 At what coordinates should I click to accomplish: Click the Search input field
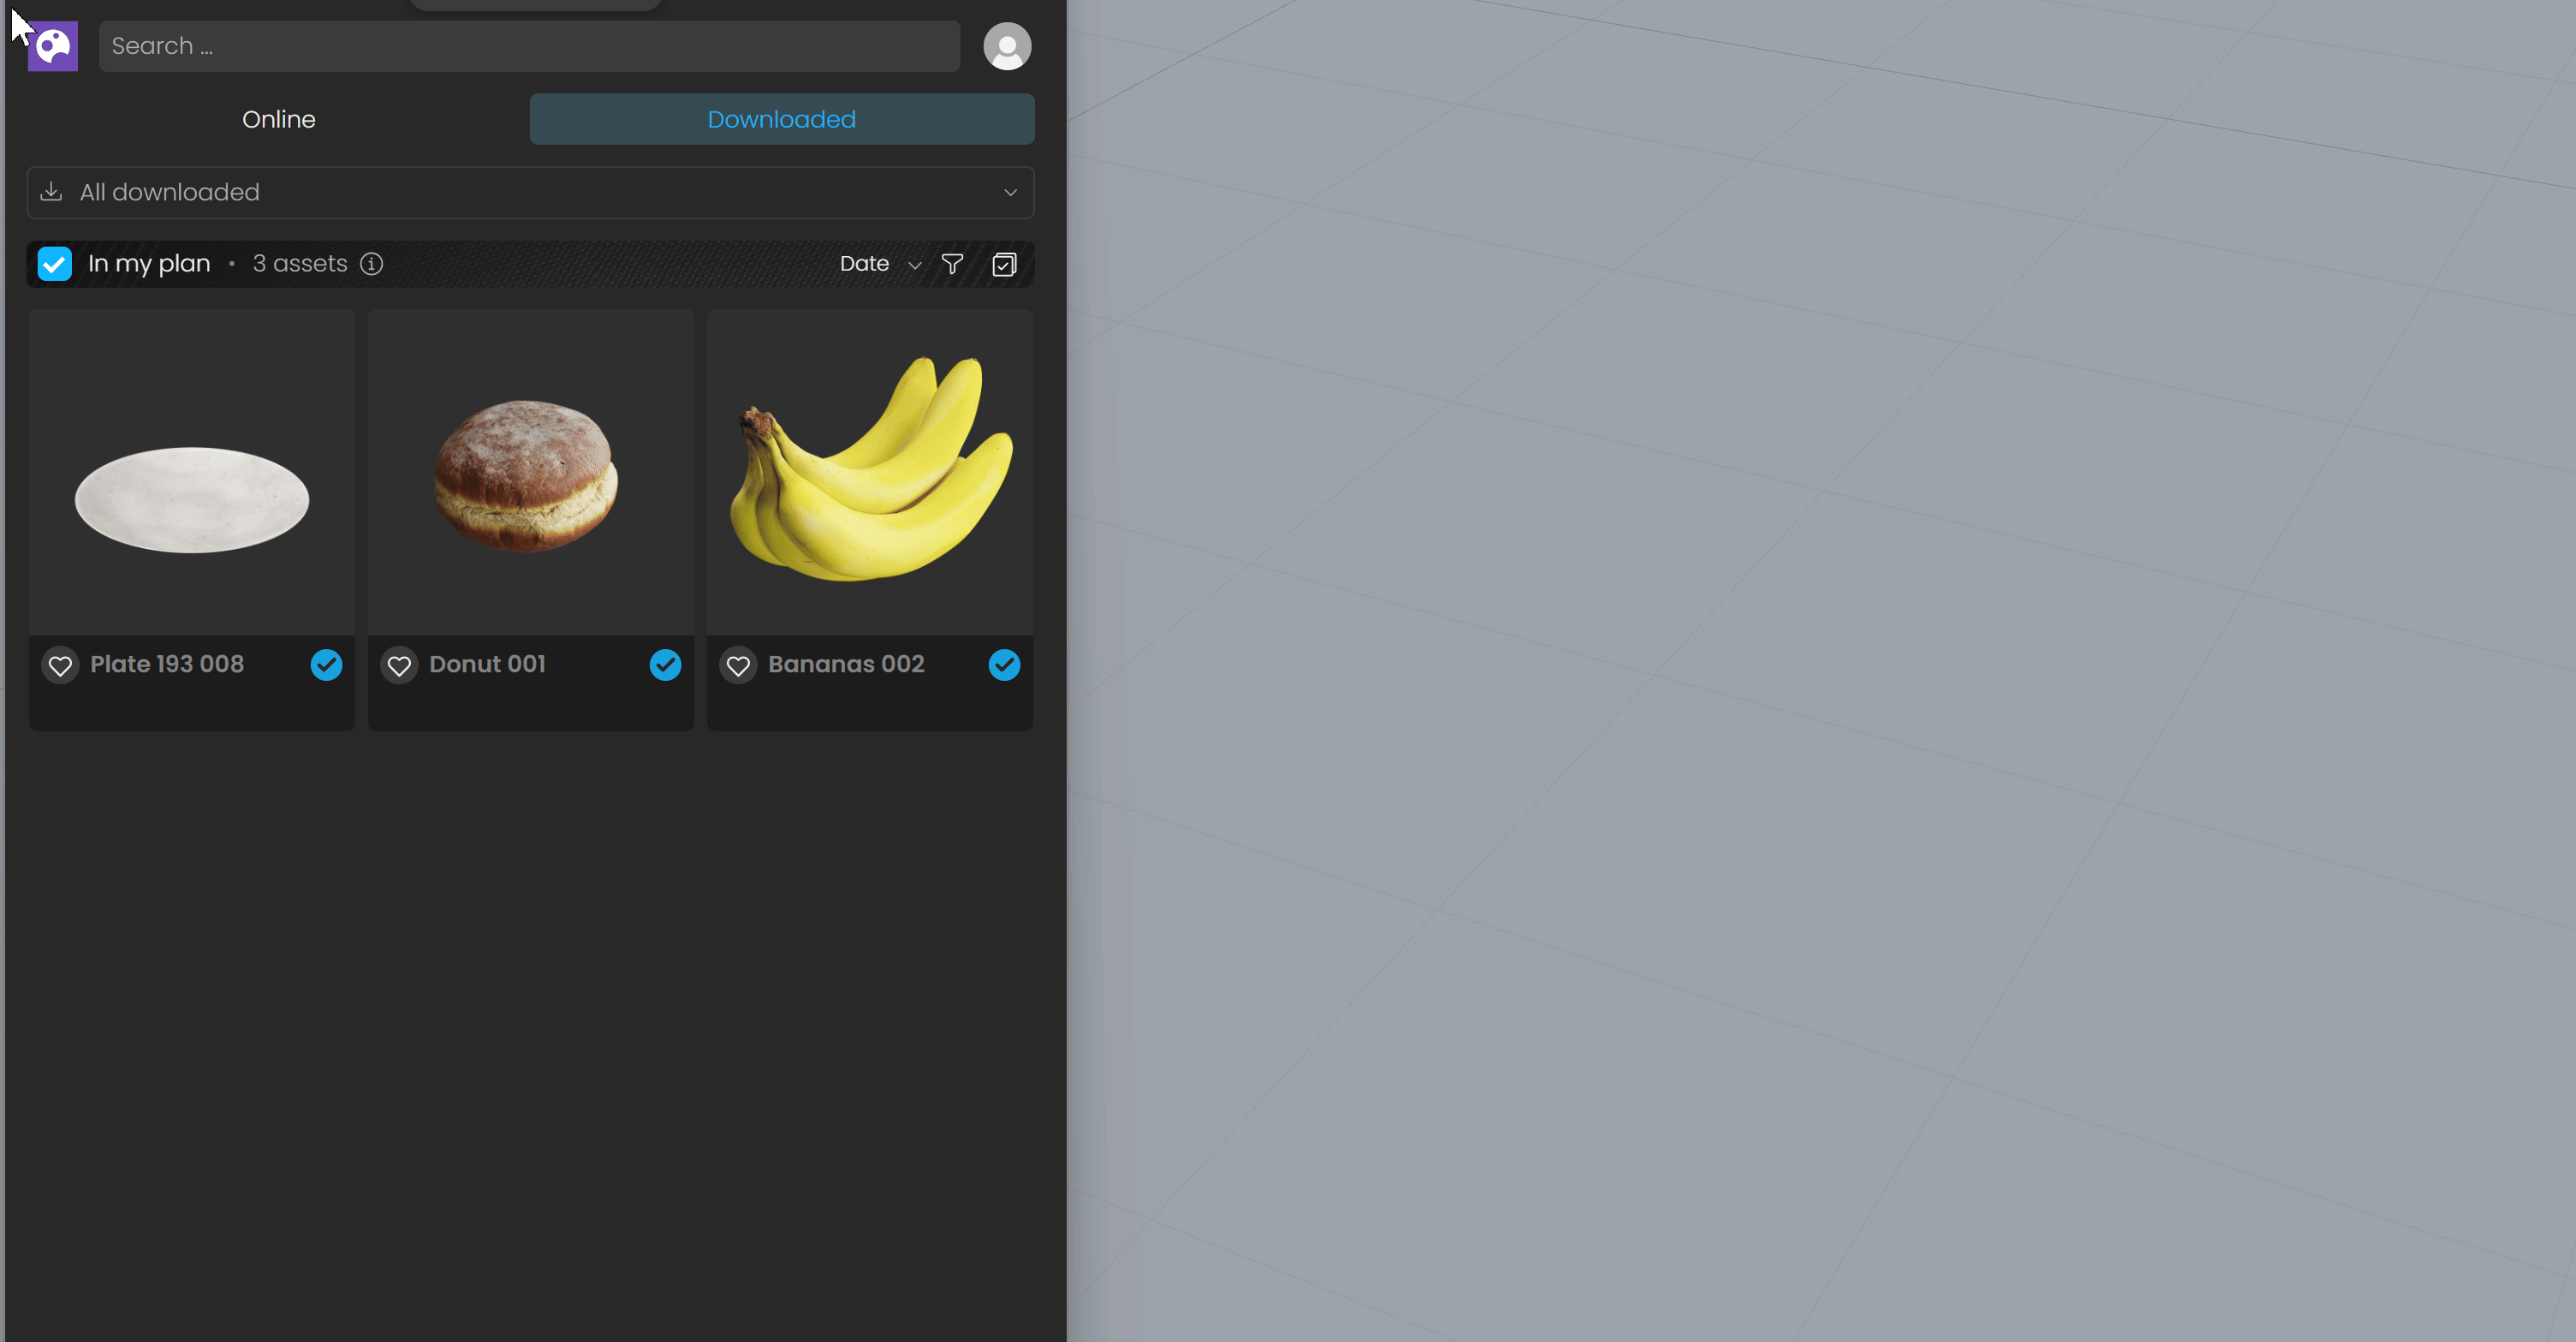click(529, 46)
